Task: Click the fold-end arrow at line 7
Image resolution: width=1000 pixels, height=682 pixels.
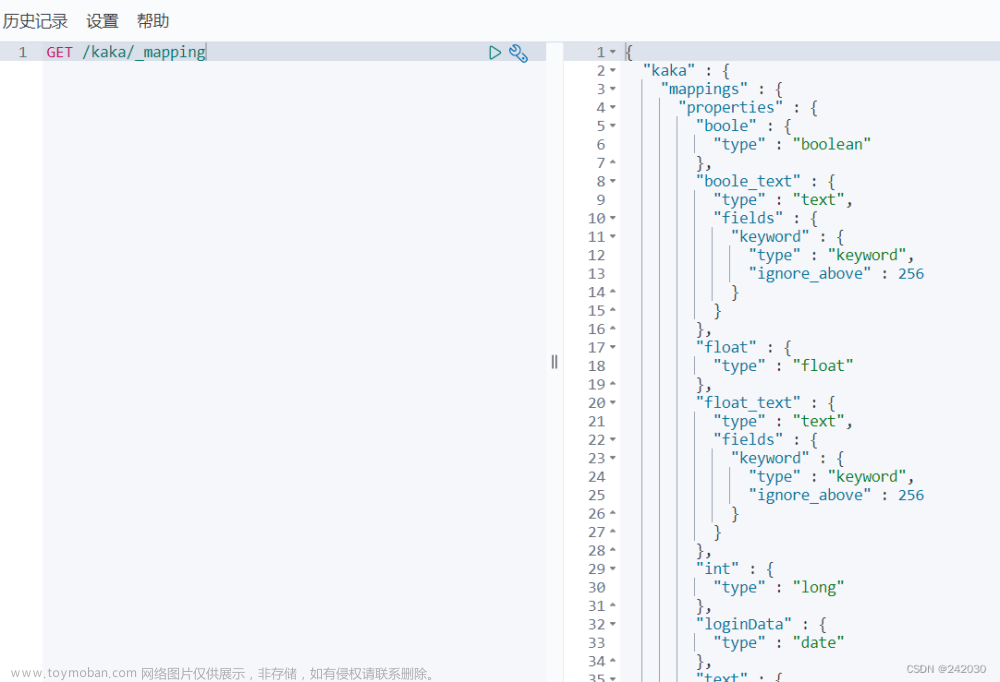Action: [613, 163]
